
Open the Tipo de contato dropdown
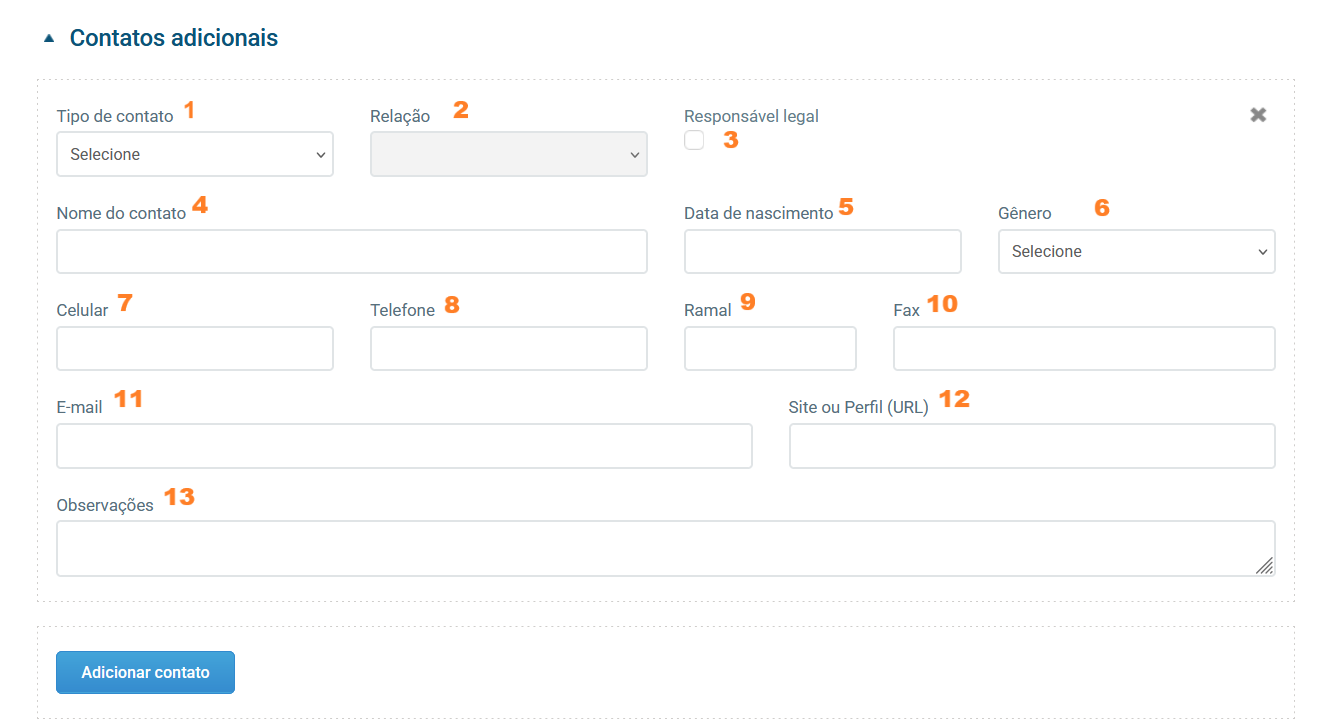[x=195, y=154]
